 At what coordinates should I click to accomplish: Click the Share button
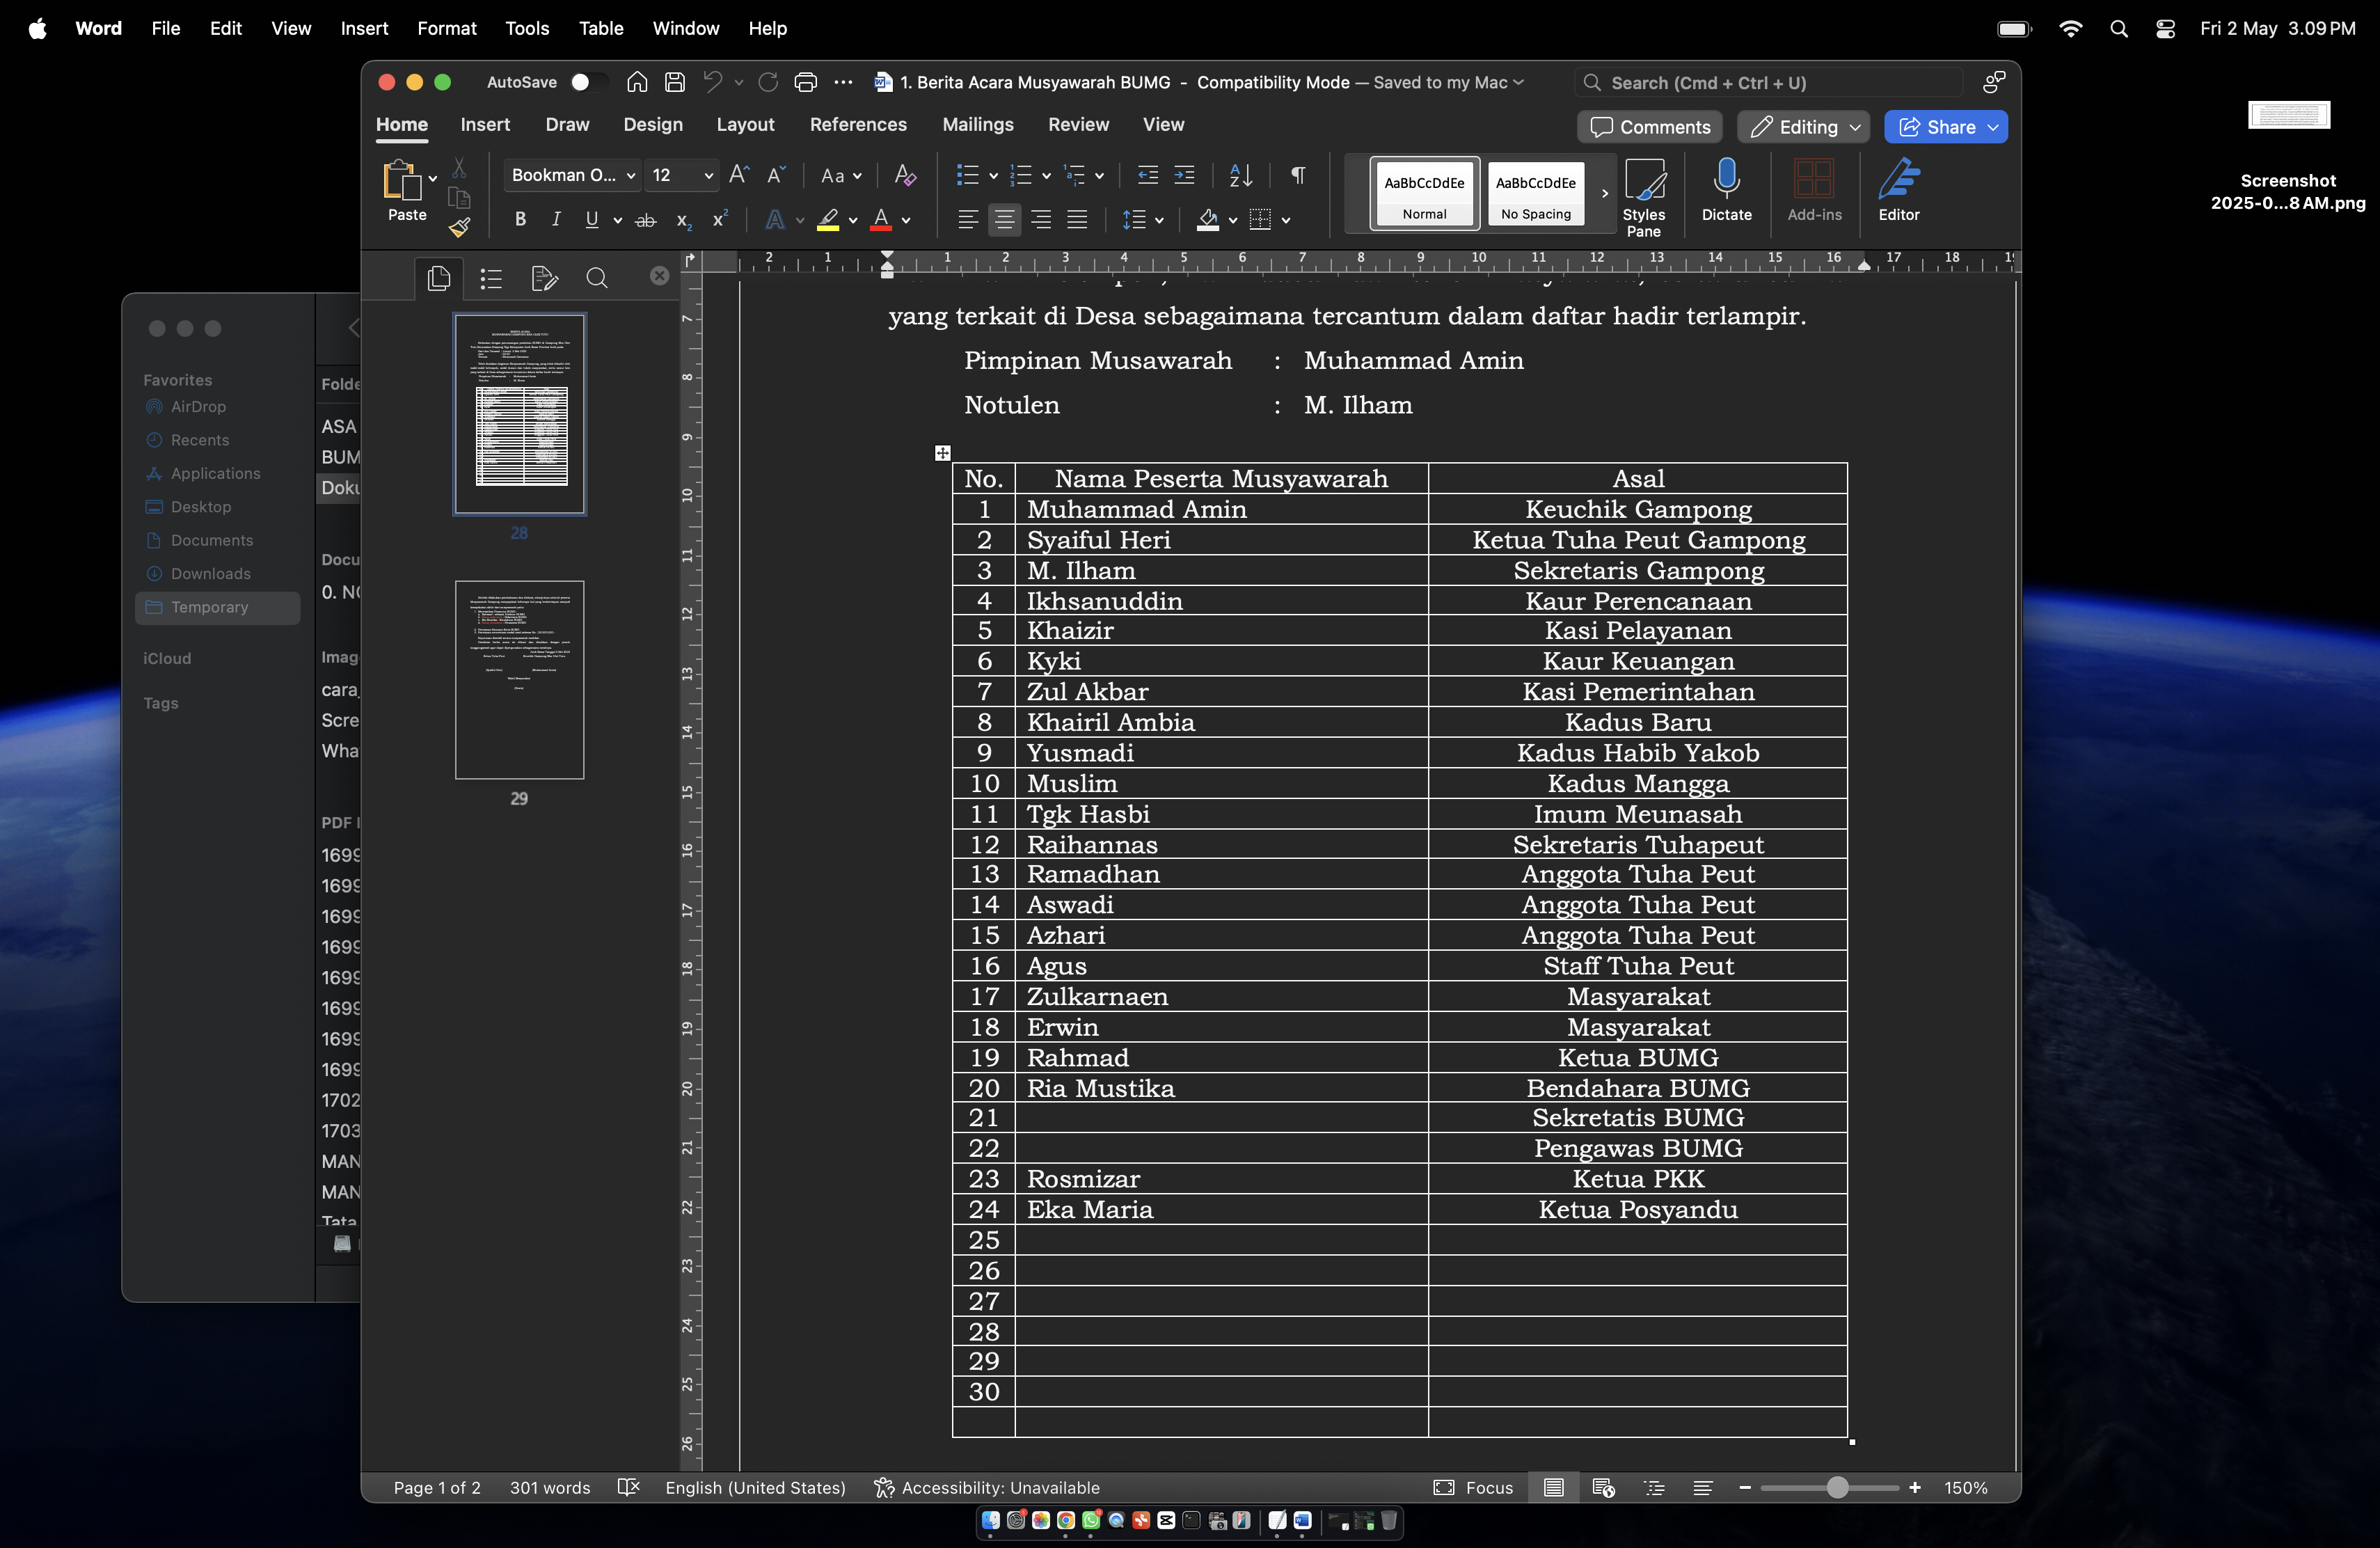tap(1944, 127)
